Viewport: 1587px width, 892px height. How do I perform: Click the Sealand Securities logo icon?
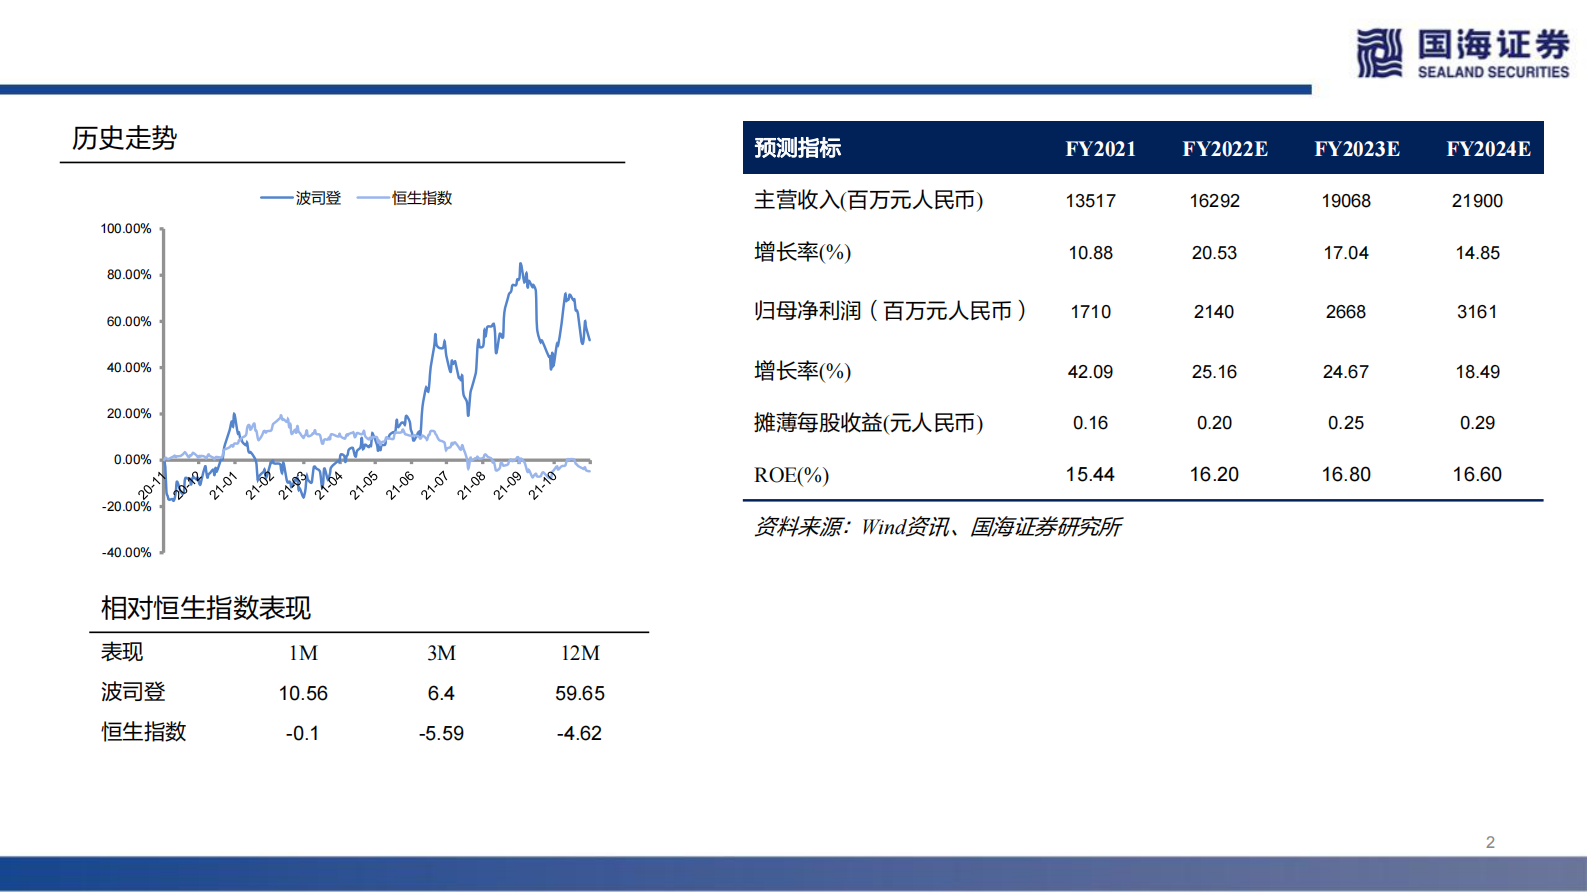click(x=1379, y=53)
